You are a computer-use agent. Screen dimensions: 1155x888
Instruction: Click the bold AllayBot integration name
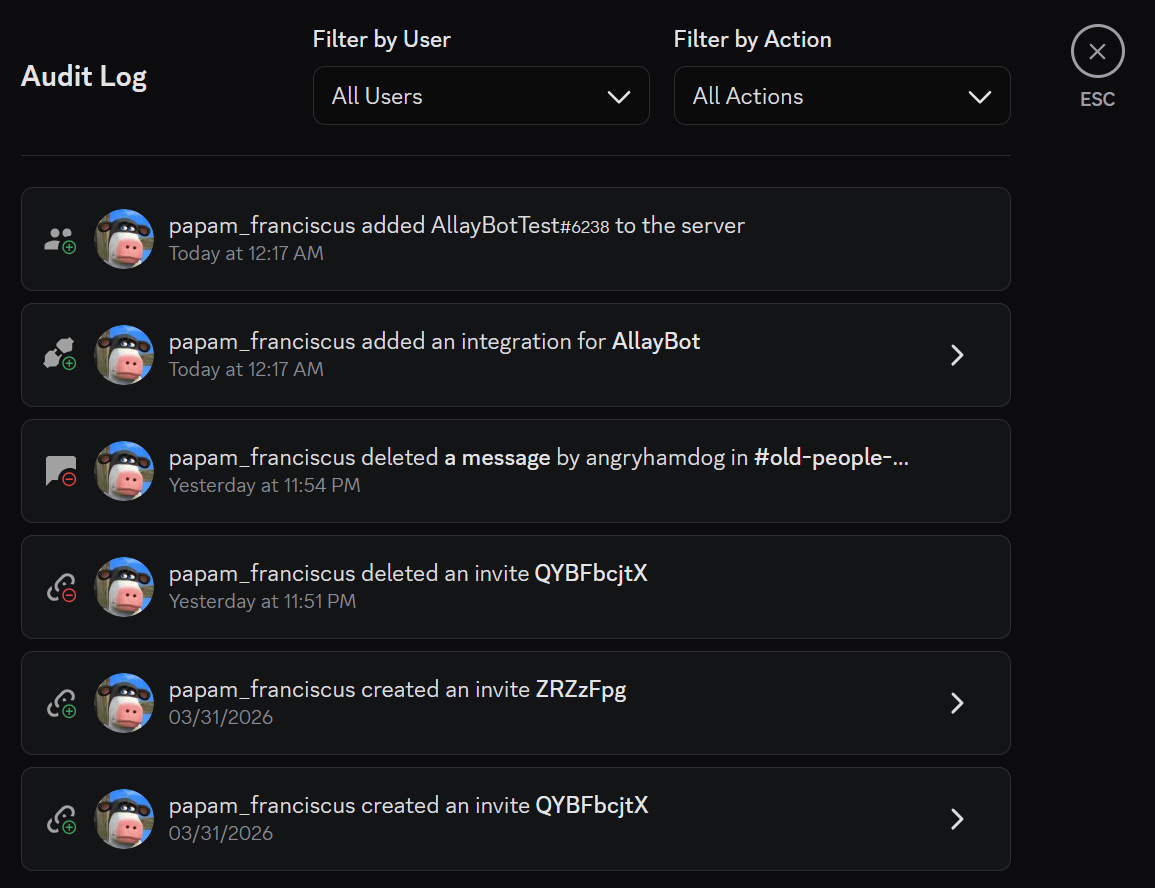tap(656, 342)
